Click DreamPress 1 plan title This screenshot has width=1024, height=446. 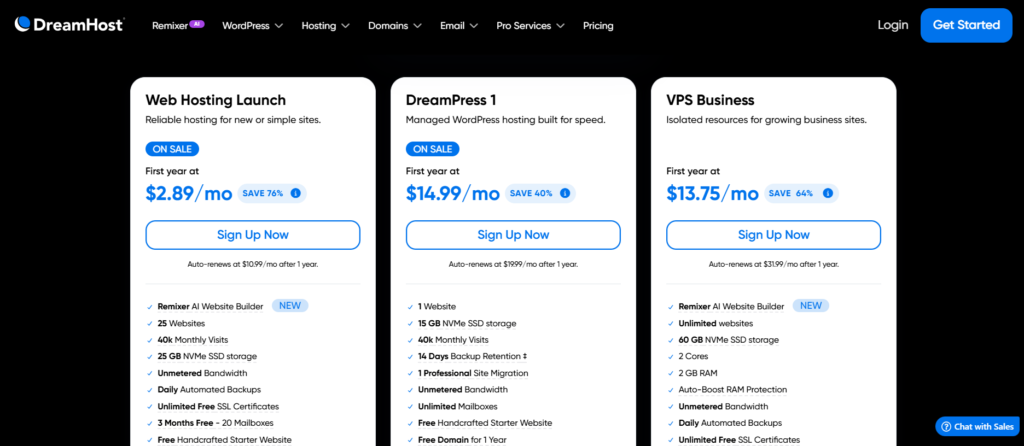point(451,100)
